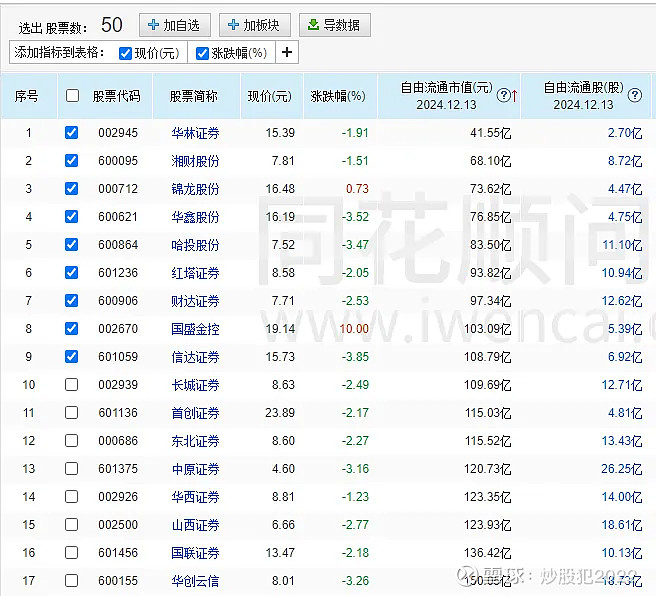Check the checkbox for 长城证券
This screenshot has height=596, width=656.
(72, 384)
